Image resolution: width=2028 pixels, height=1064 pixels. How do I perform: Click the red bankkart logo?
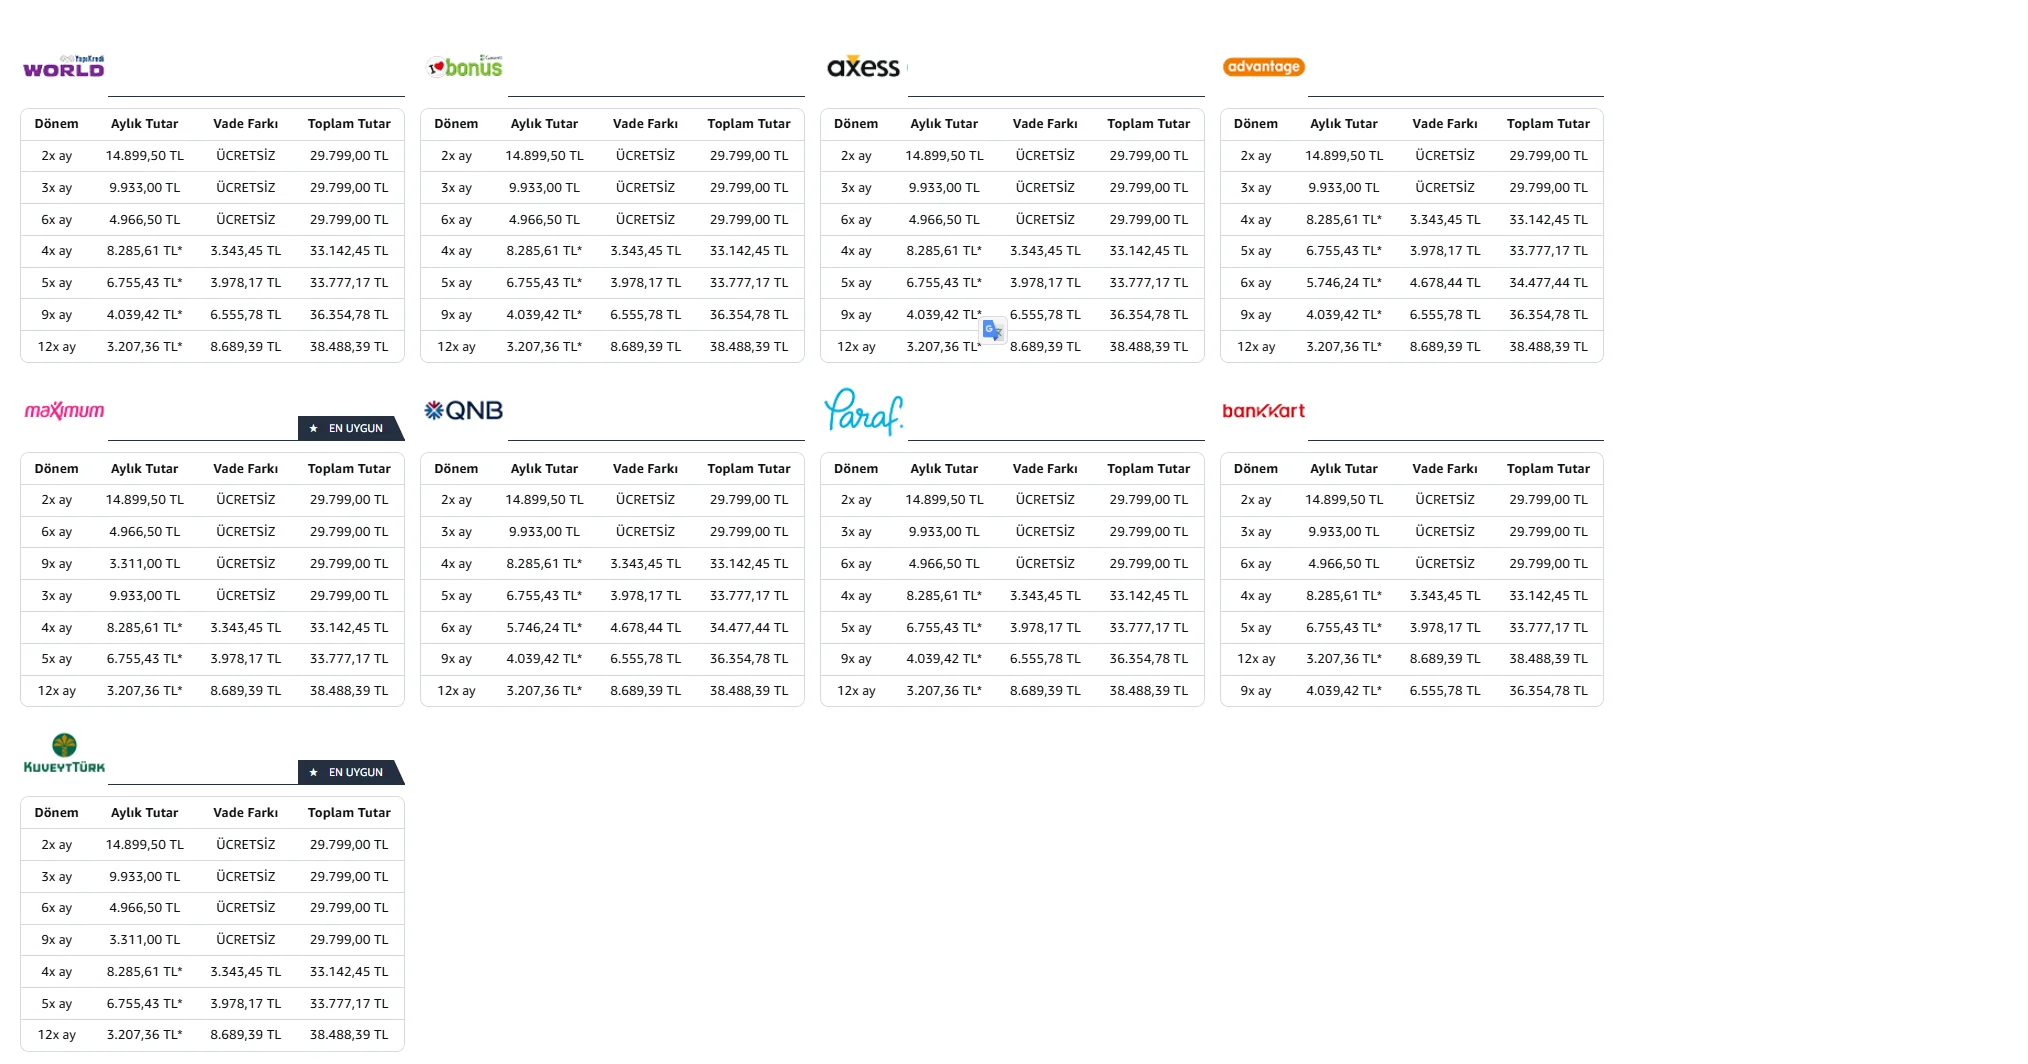1264,411
